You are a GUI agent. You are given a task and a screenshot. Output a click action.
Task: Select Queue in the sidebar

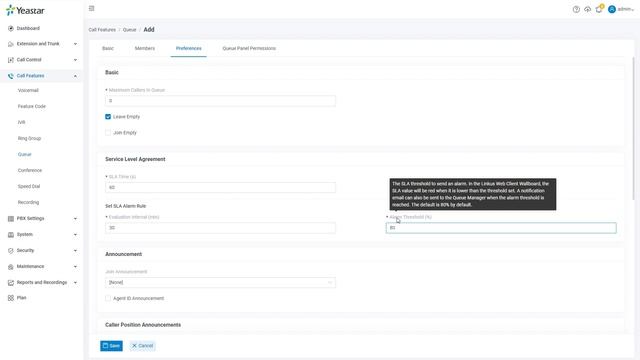(24, 154)
